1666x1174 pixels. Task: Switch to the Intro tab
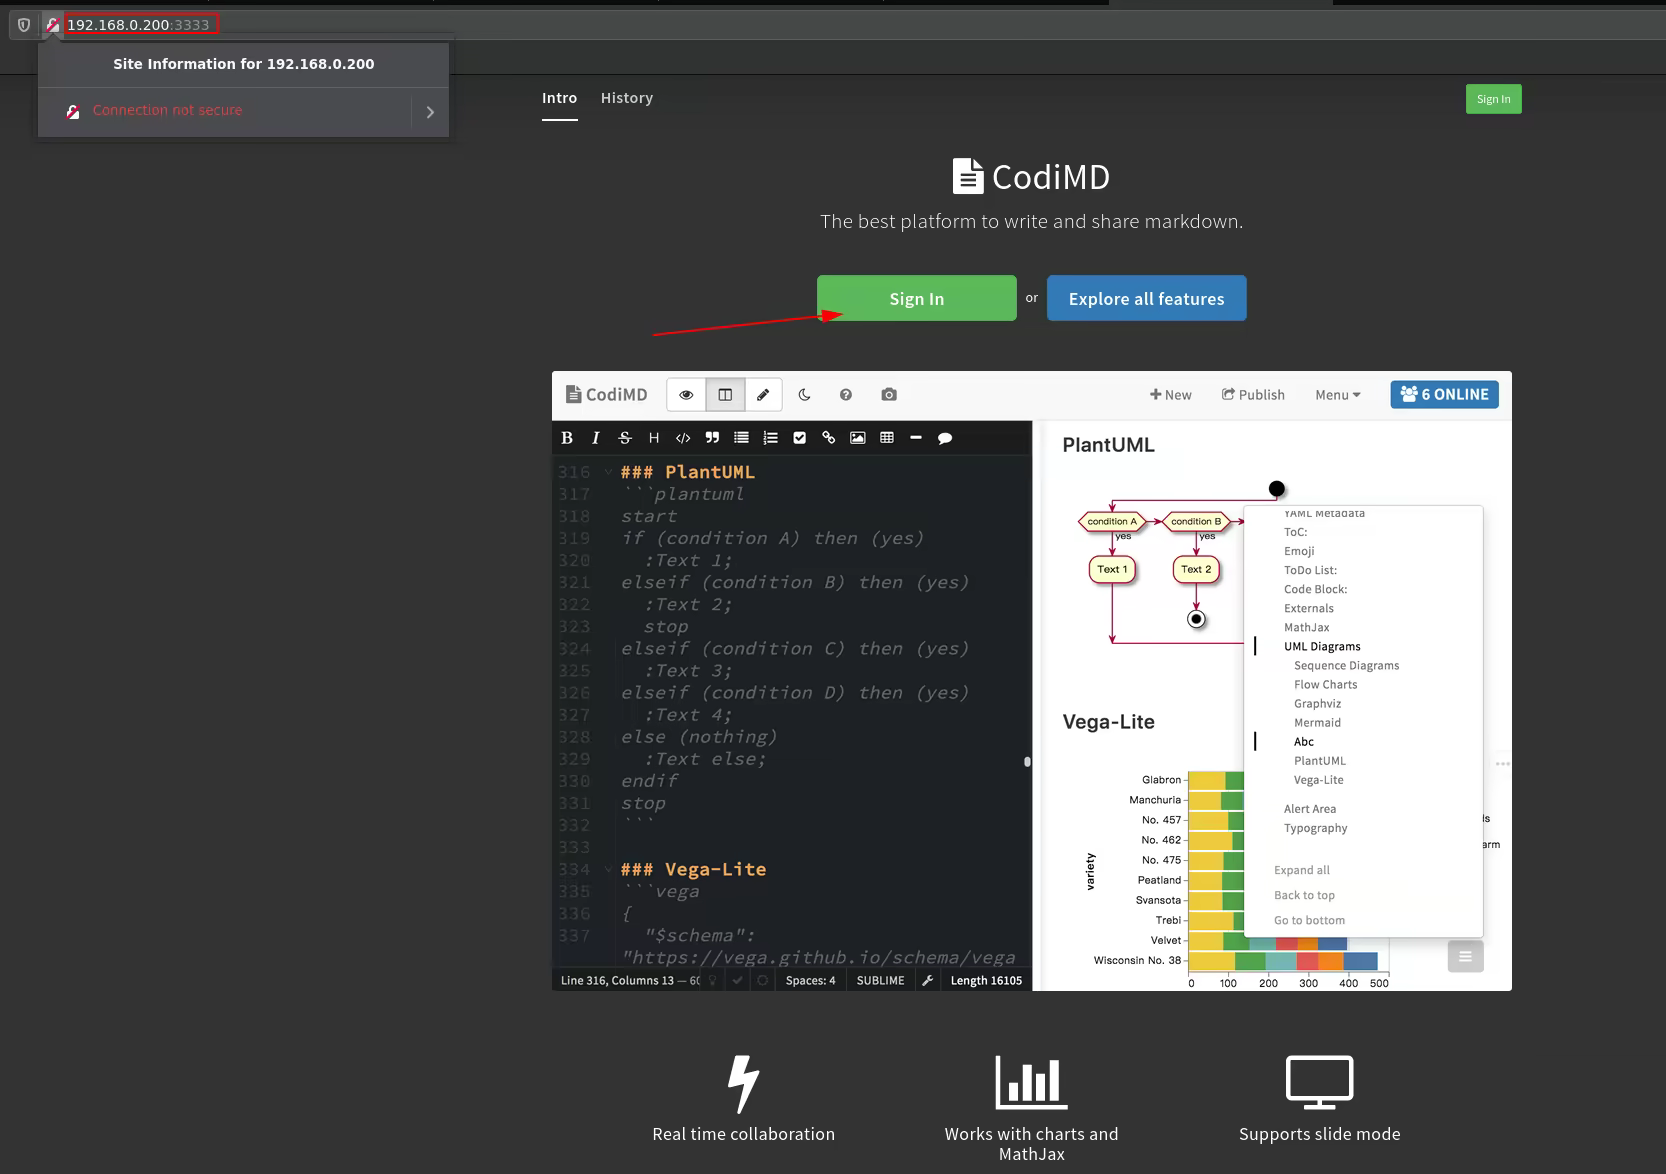[x=559, y=98]
